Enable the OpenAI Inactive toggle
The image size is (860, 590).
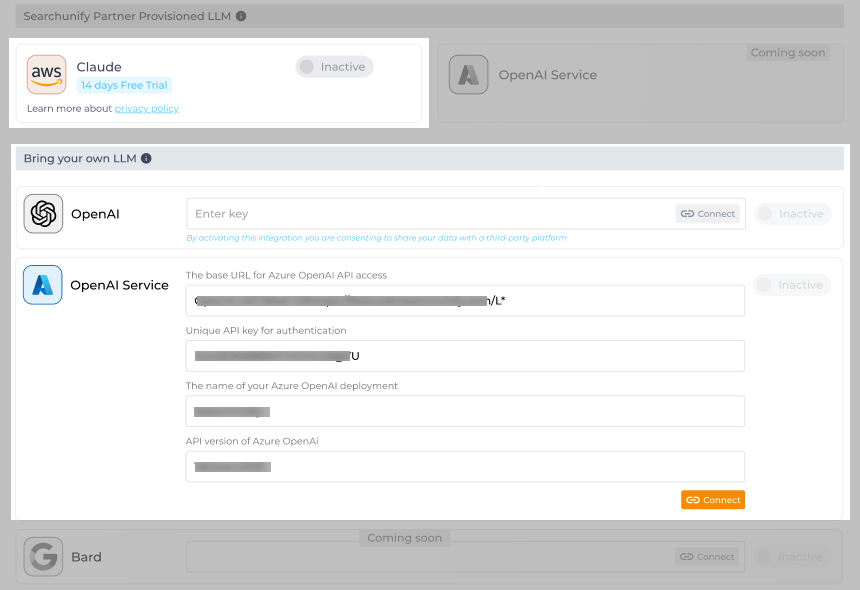point(792,214)
